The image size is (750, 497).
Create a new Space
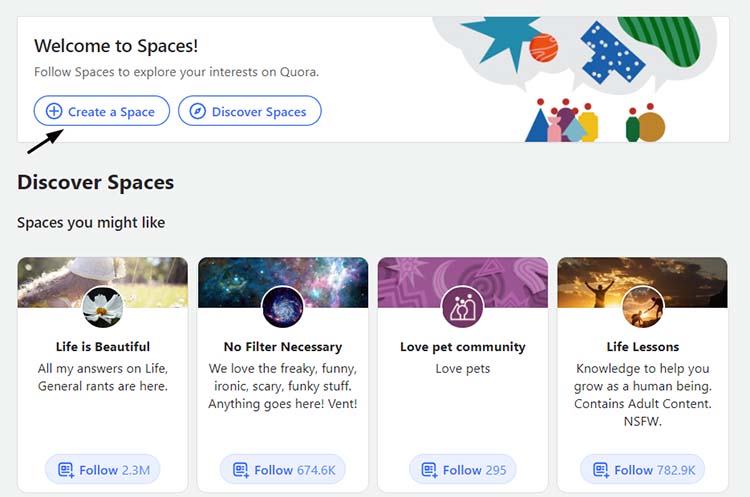[101, 111]
